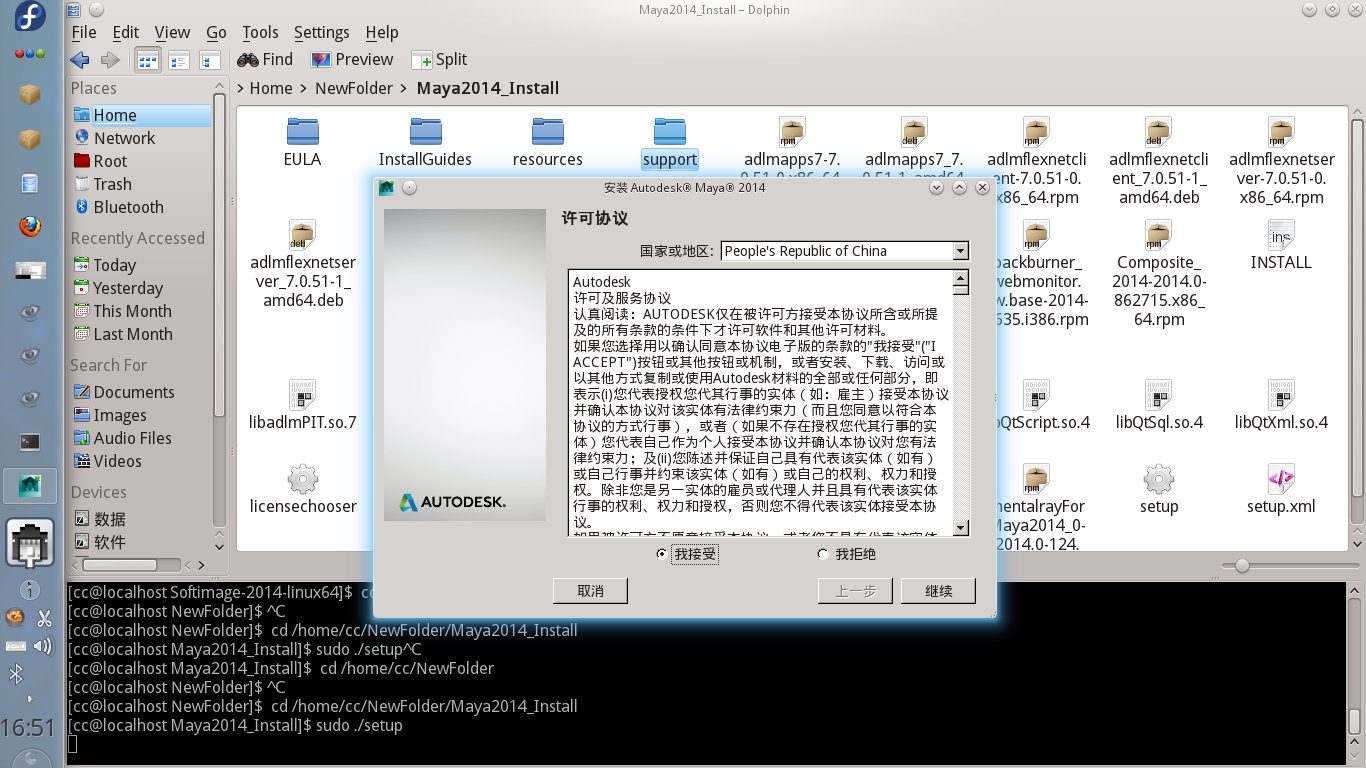Open the Edit menu
Screen dimensions: 1366x768
[126, 32]
